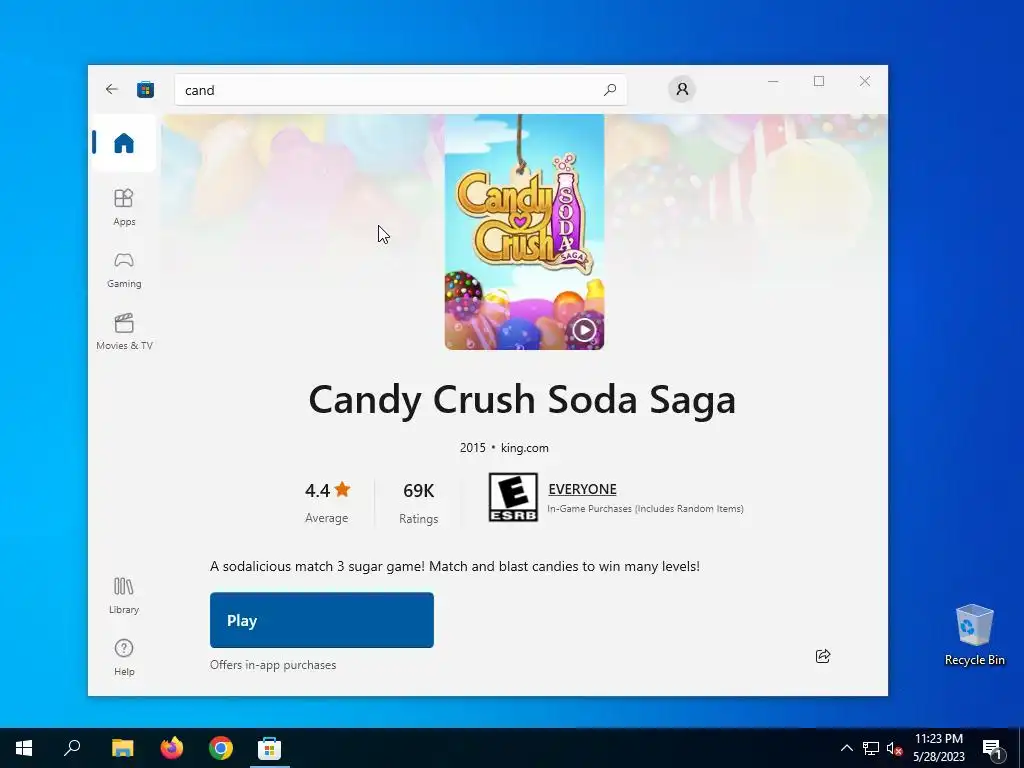
Task: Maximize the Microsoft Store window
Action: click(x=819, y=81)
